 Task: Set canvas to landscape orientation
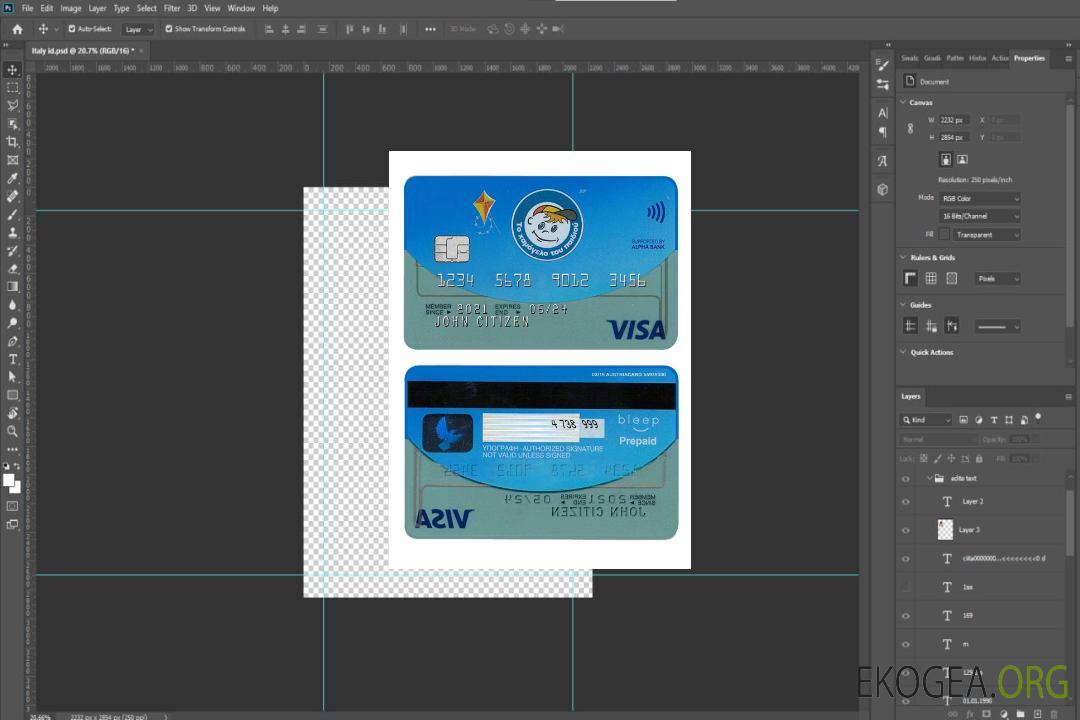point(962,160)
